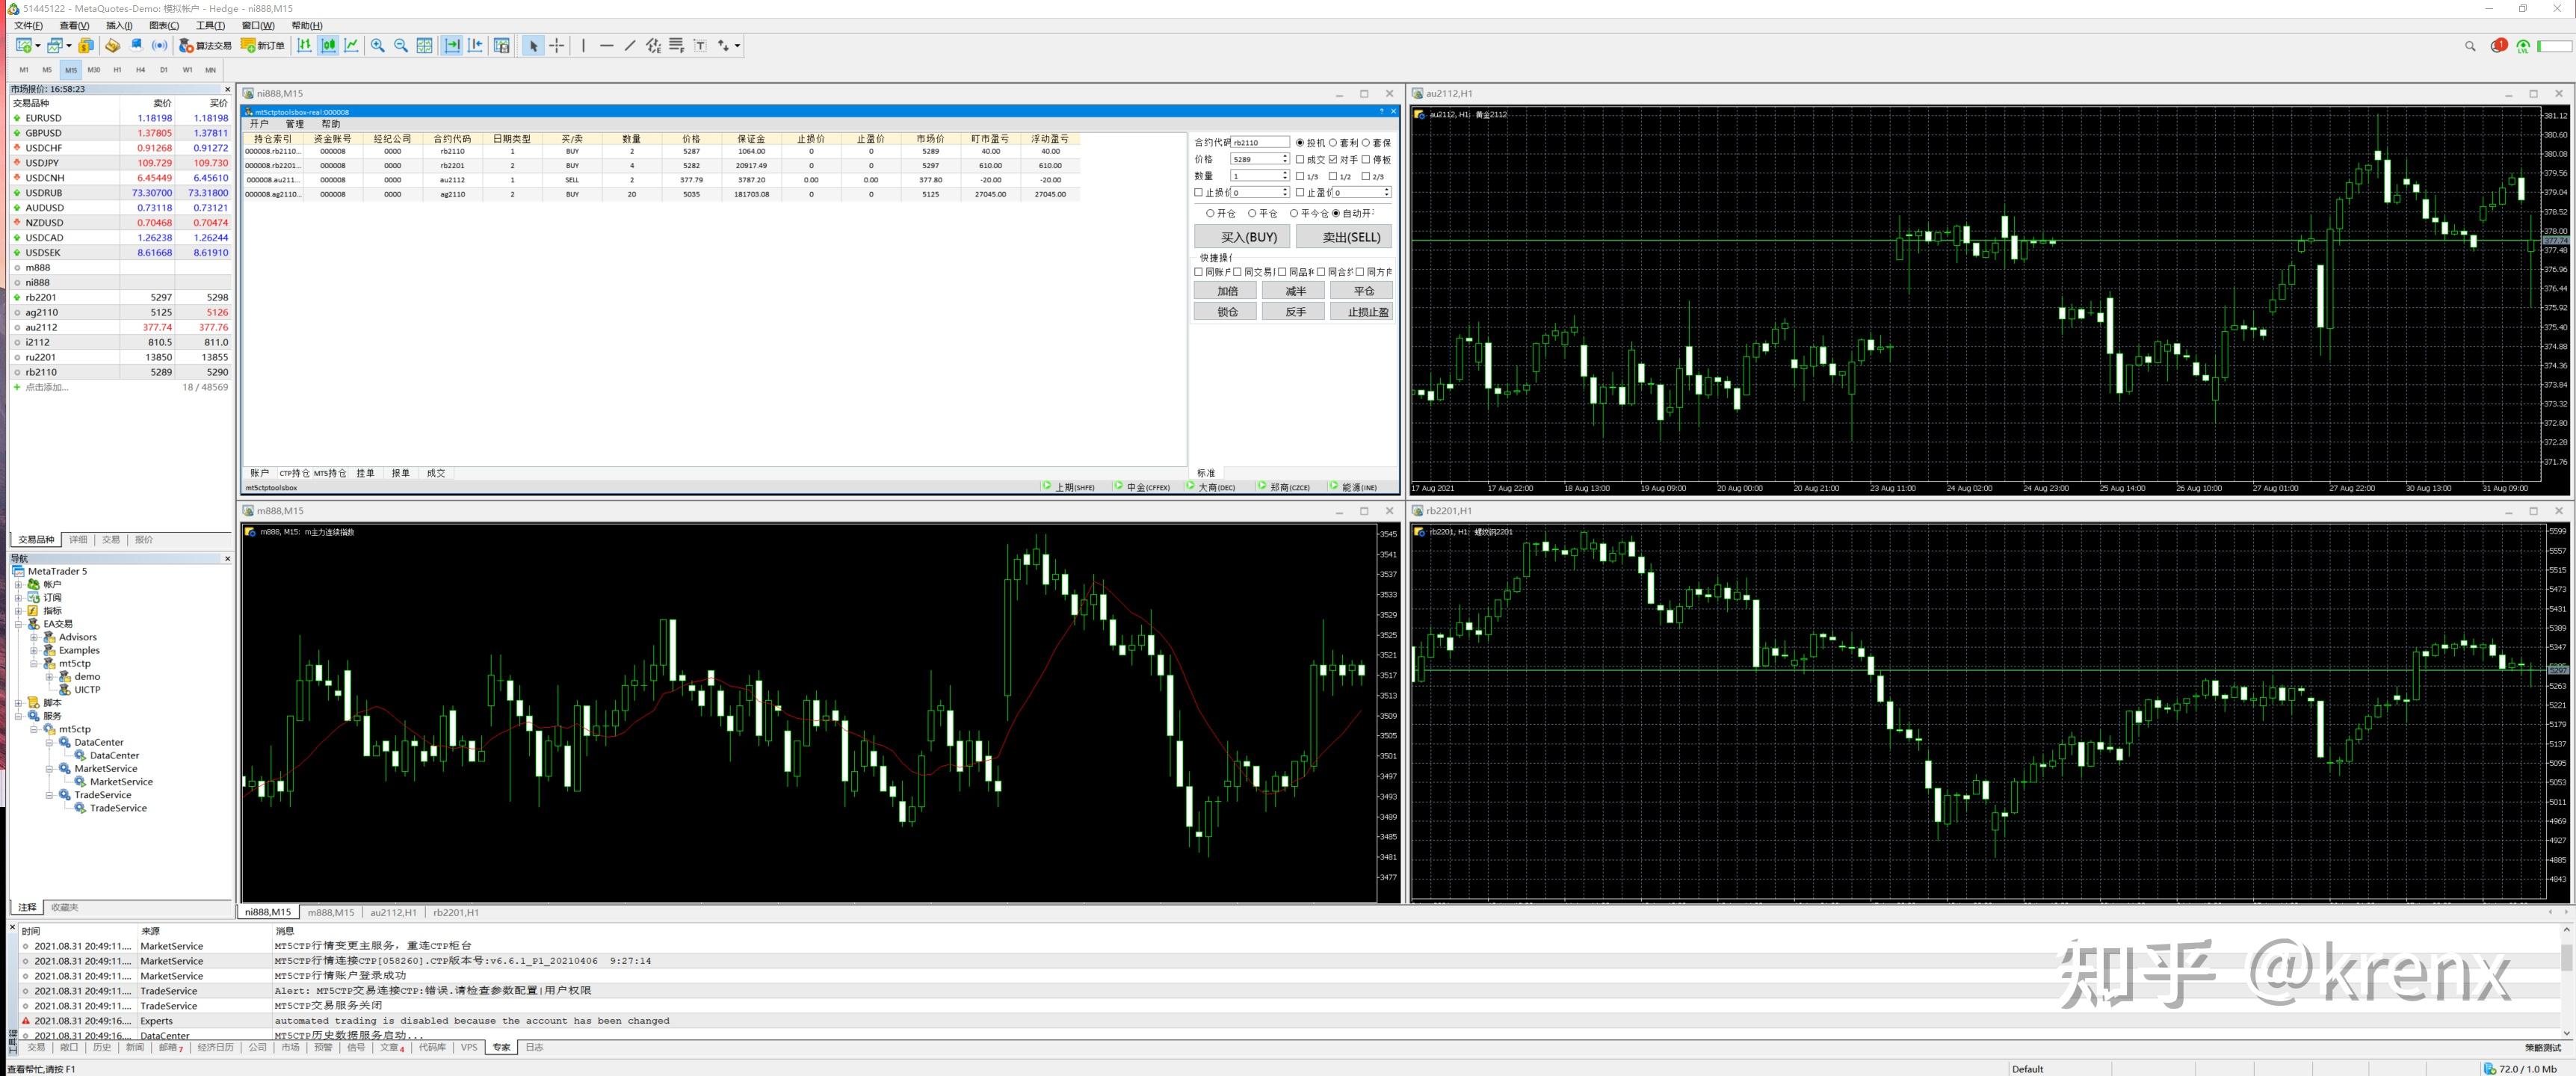Image resolution: width=2576 pixels, height=1076 pixels.
Task: Collapse the mt5ctp folder under 服务
Action: 34,729
